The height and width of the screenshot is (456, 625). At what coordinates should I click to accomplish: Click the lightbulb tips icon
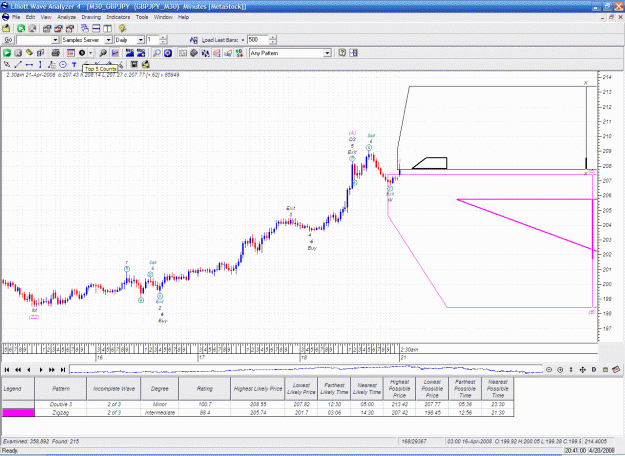coord(122,28)
